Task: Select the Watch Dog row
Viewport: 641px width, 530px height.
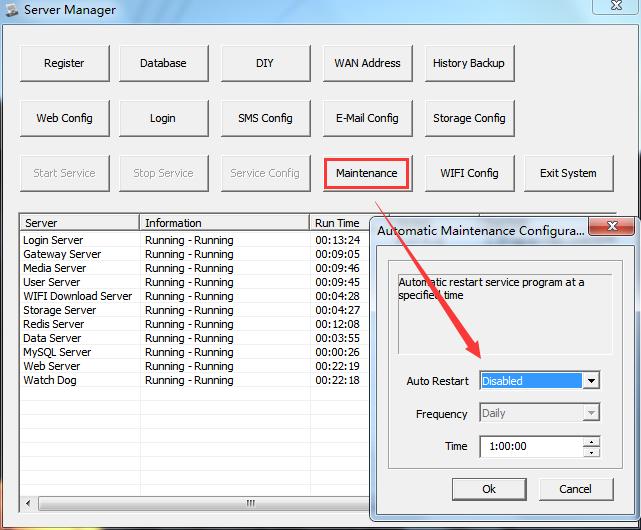Action: point(195,380)
